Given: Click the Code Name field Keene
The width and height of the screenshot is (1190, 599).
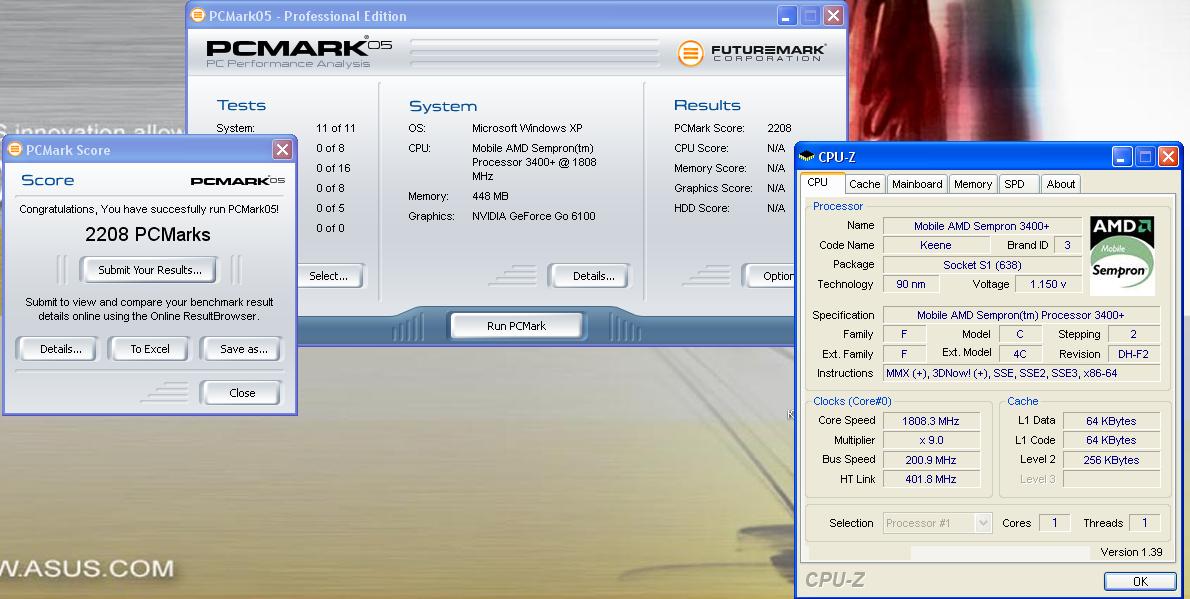Looking at the screenshot, I should pyautogui.click(x=936, y=245).
